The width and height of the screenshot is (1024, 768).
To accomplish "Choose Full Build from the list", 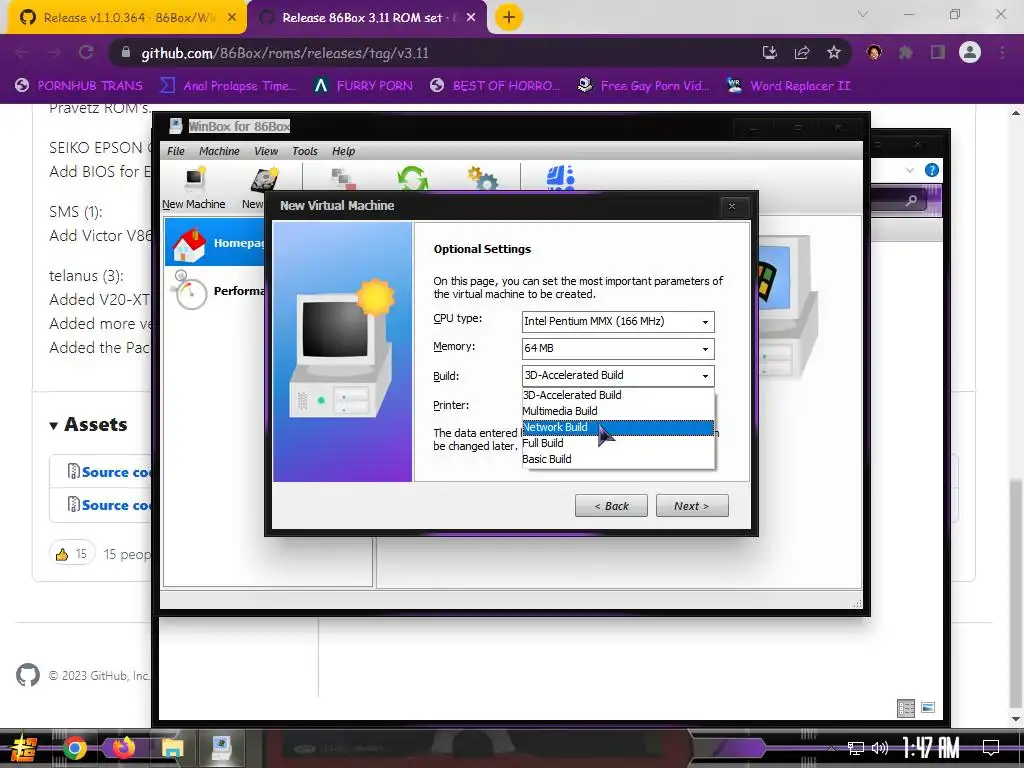I will pos(618,443).
